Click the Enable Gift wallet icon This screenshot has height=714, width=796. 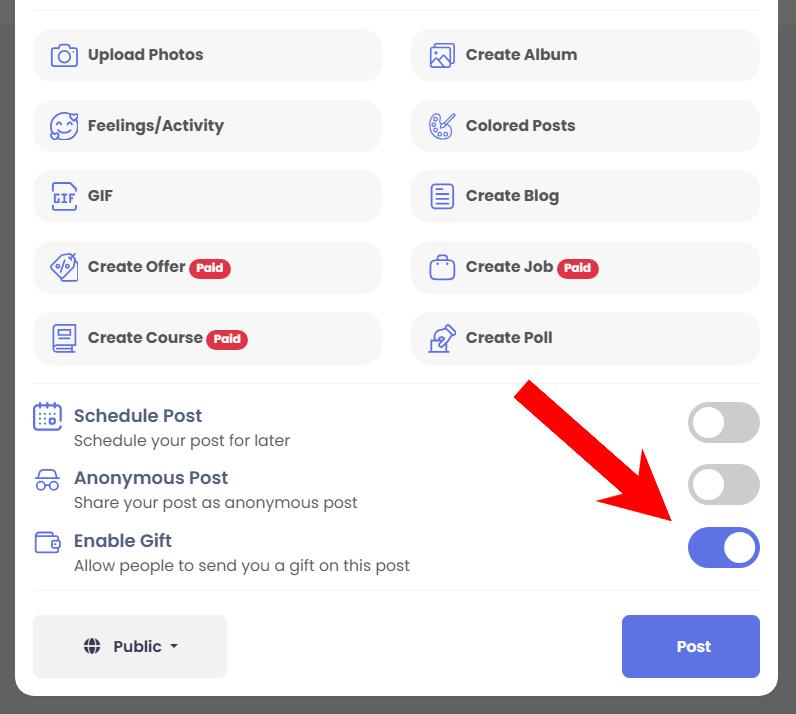(x=48, y=542)
